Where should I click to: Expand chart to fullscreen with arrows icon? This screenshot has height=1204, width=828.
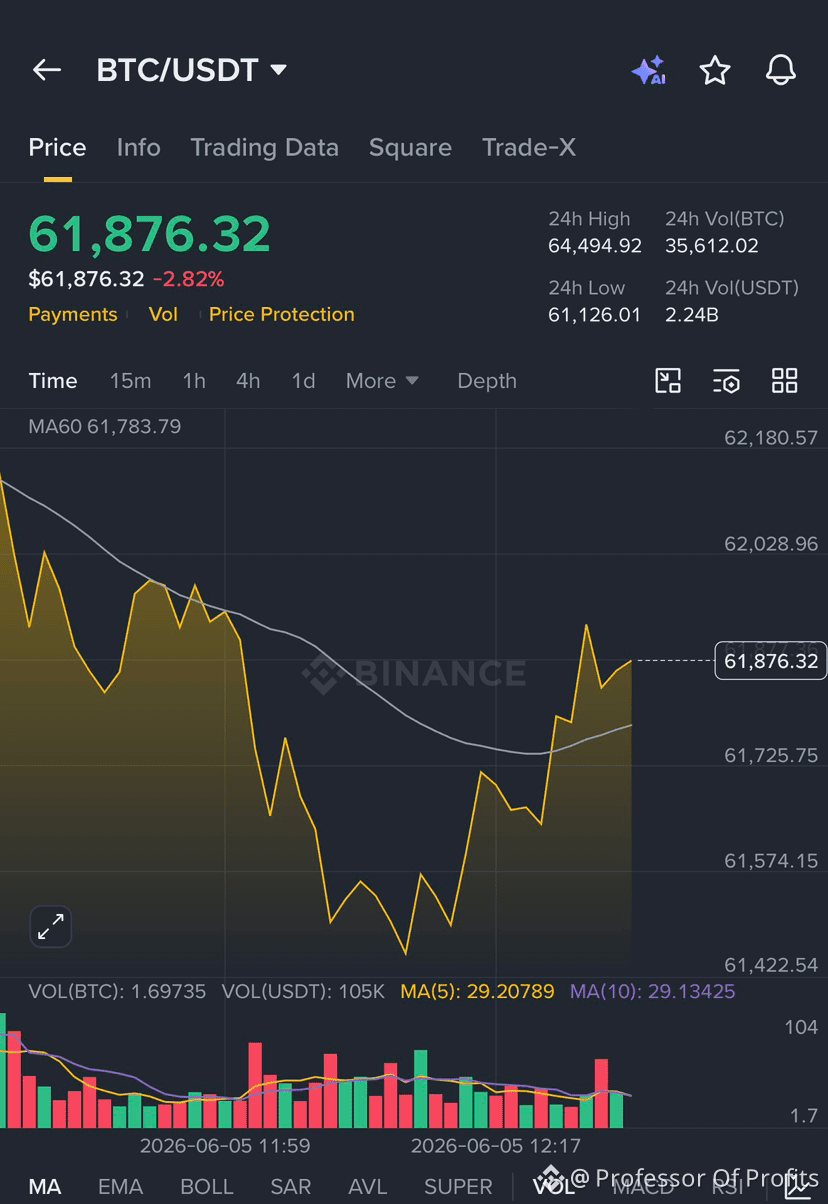pyautogui.click(x=50, y=927)
